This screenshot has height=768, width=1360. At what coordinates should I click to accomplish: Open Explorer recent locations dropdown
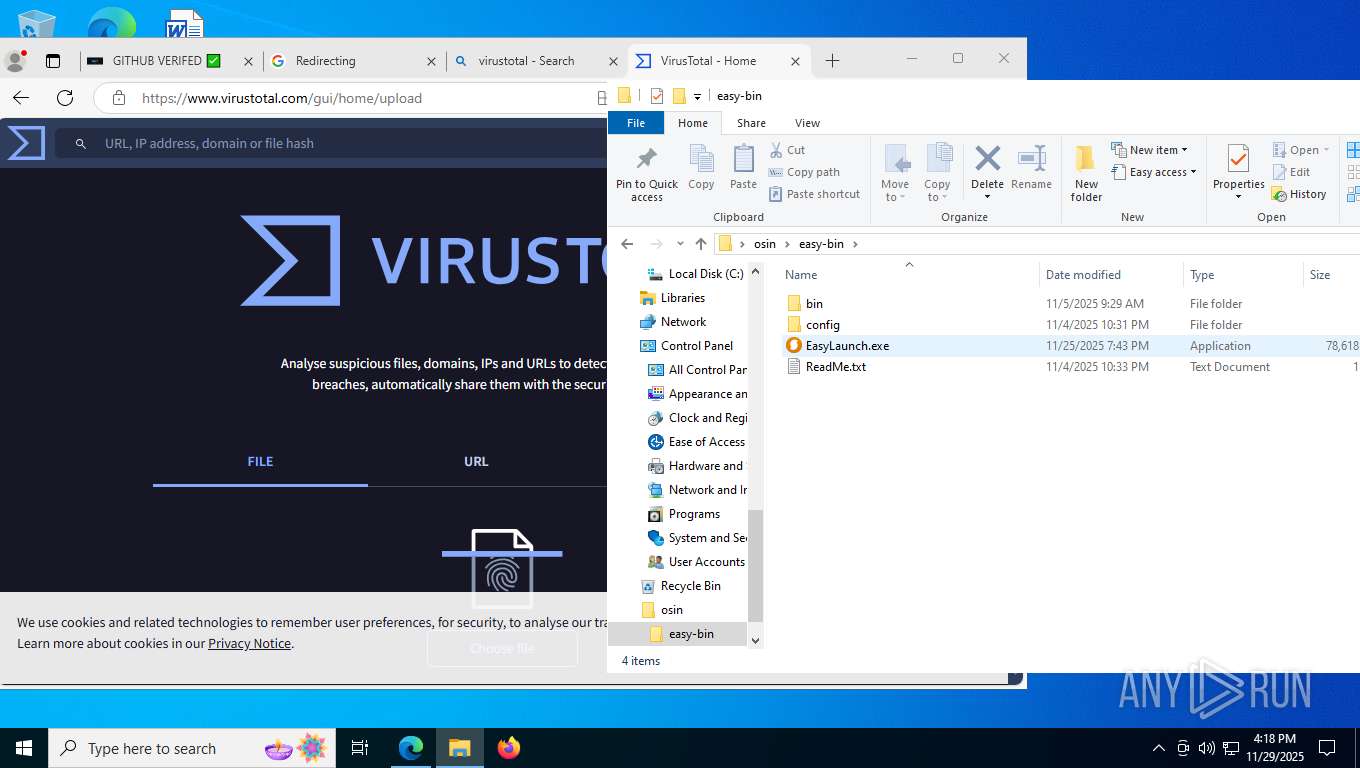pos(680,244)
